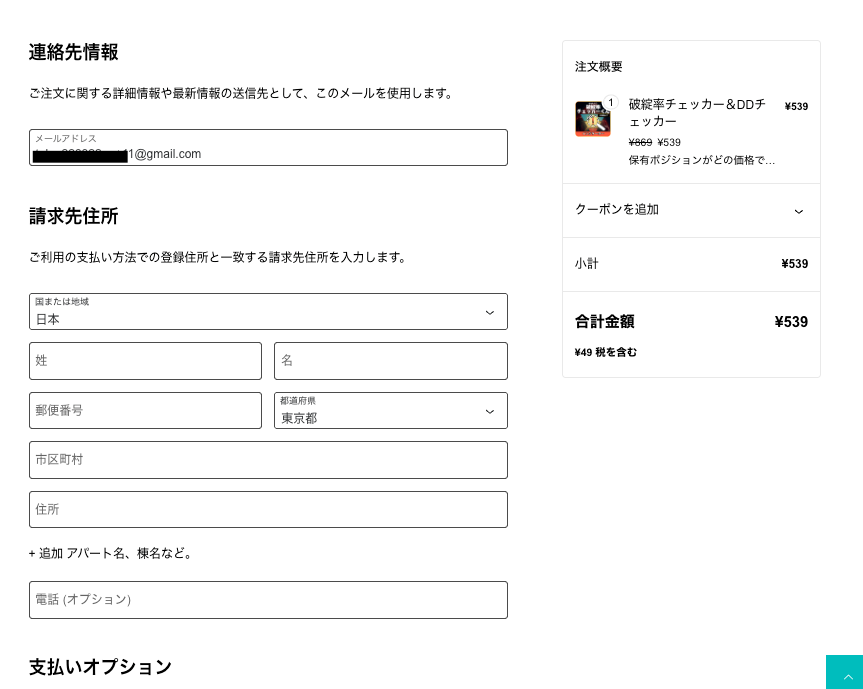Click the 小計 subtotal row
Viewport: 863px width, 689px height.
(691, 264)
